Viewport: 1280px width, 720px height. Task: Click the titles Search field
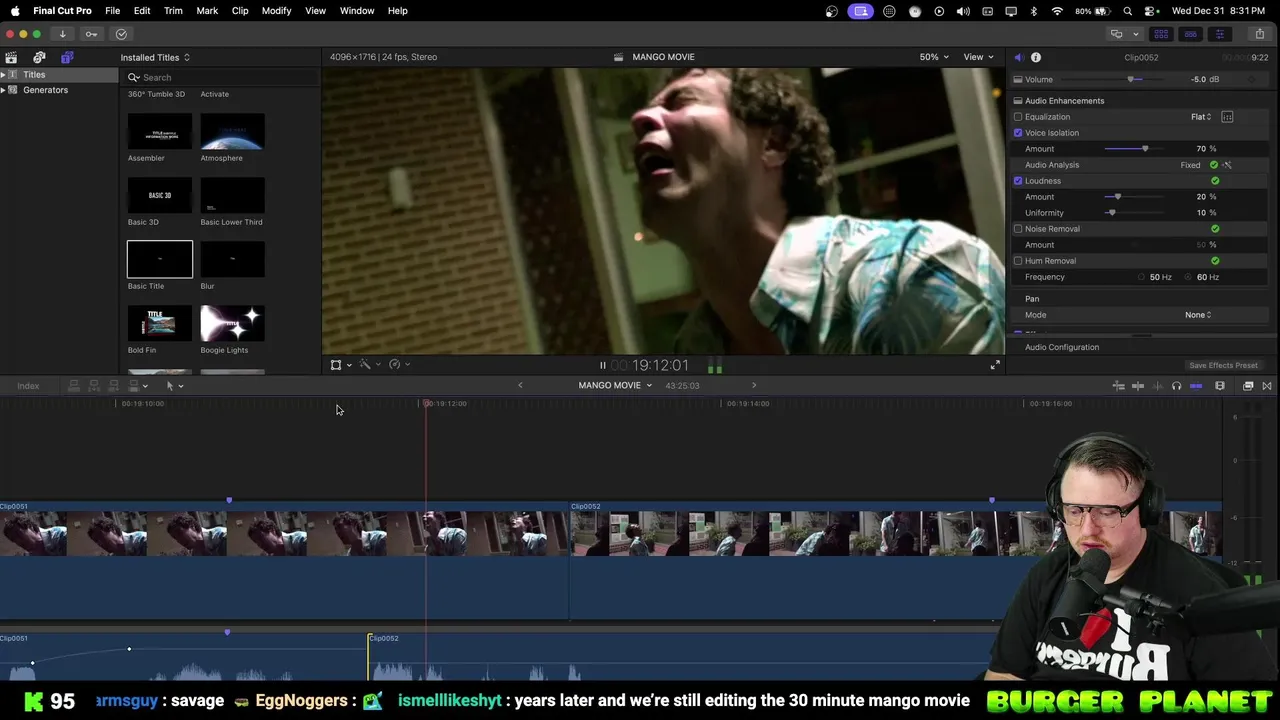tap(220, 77)
